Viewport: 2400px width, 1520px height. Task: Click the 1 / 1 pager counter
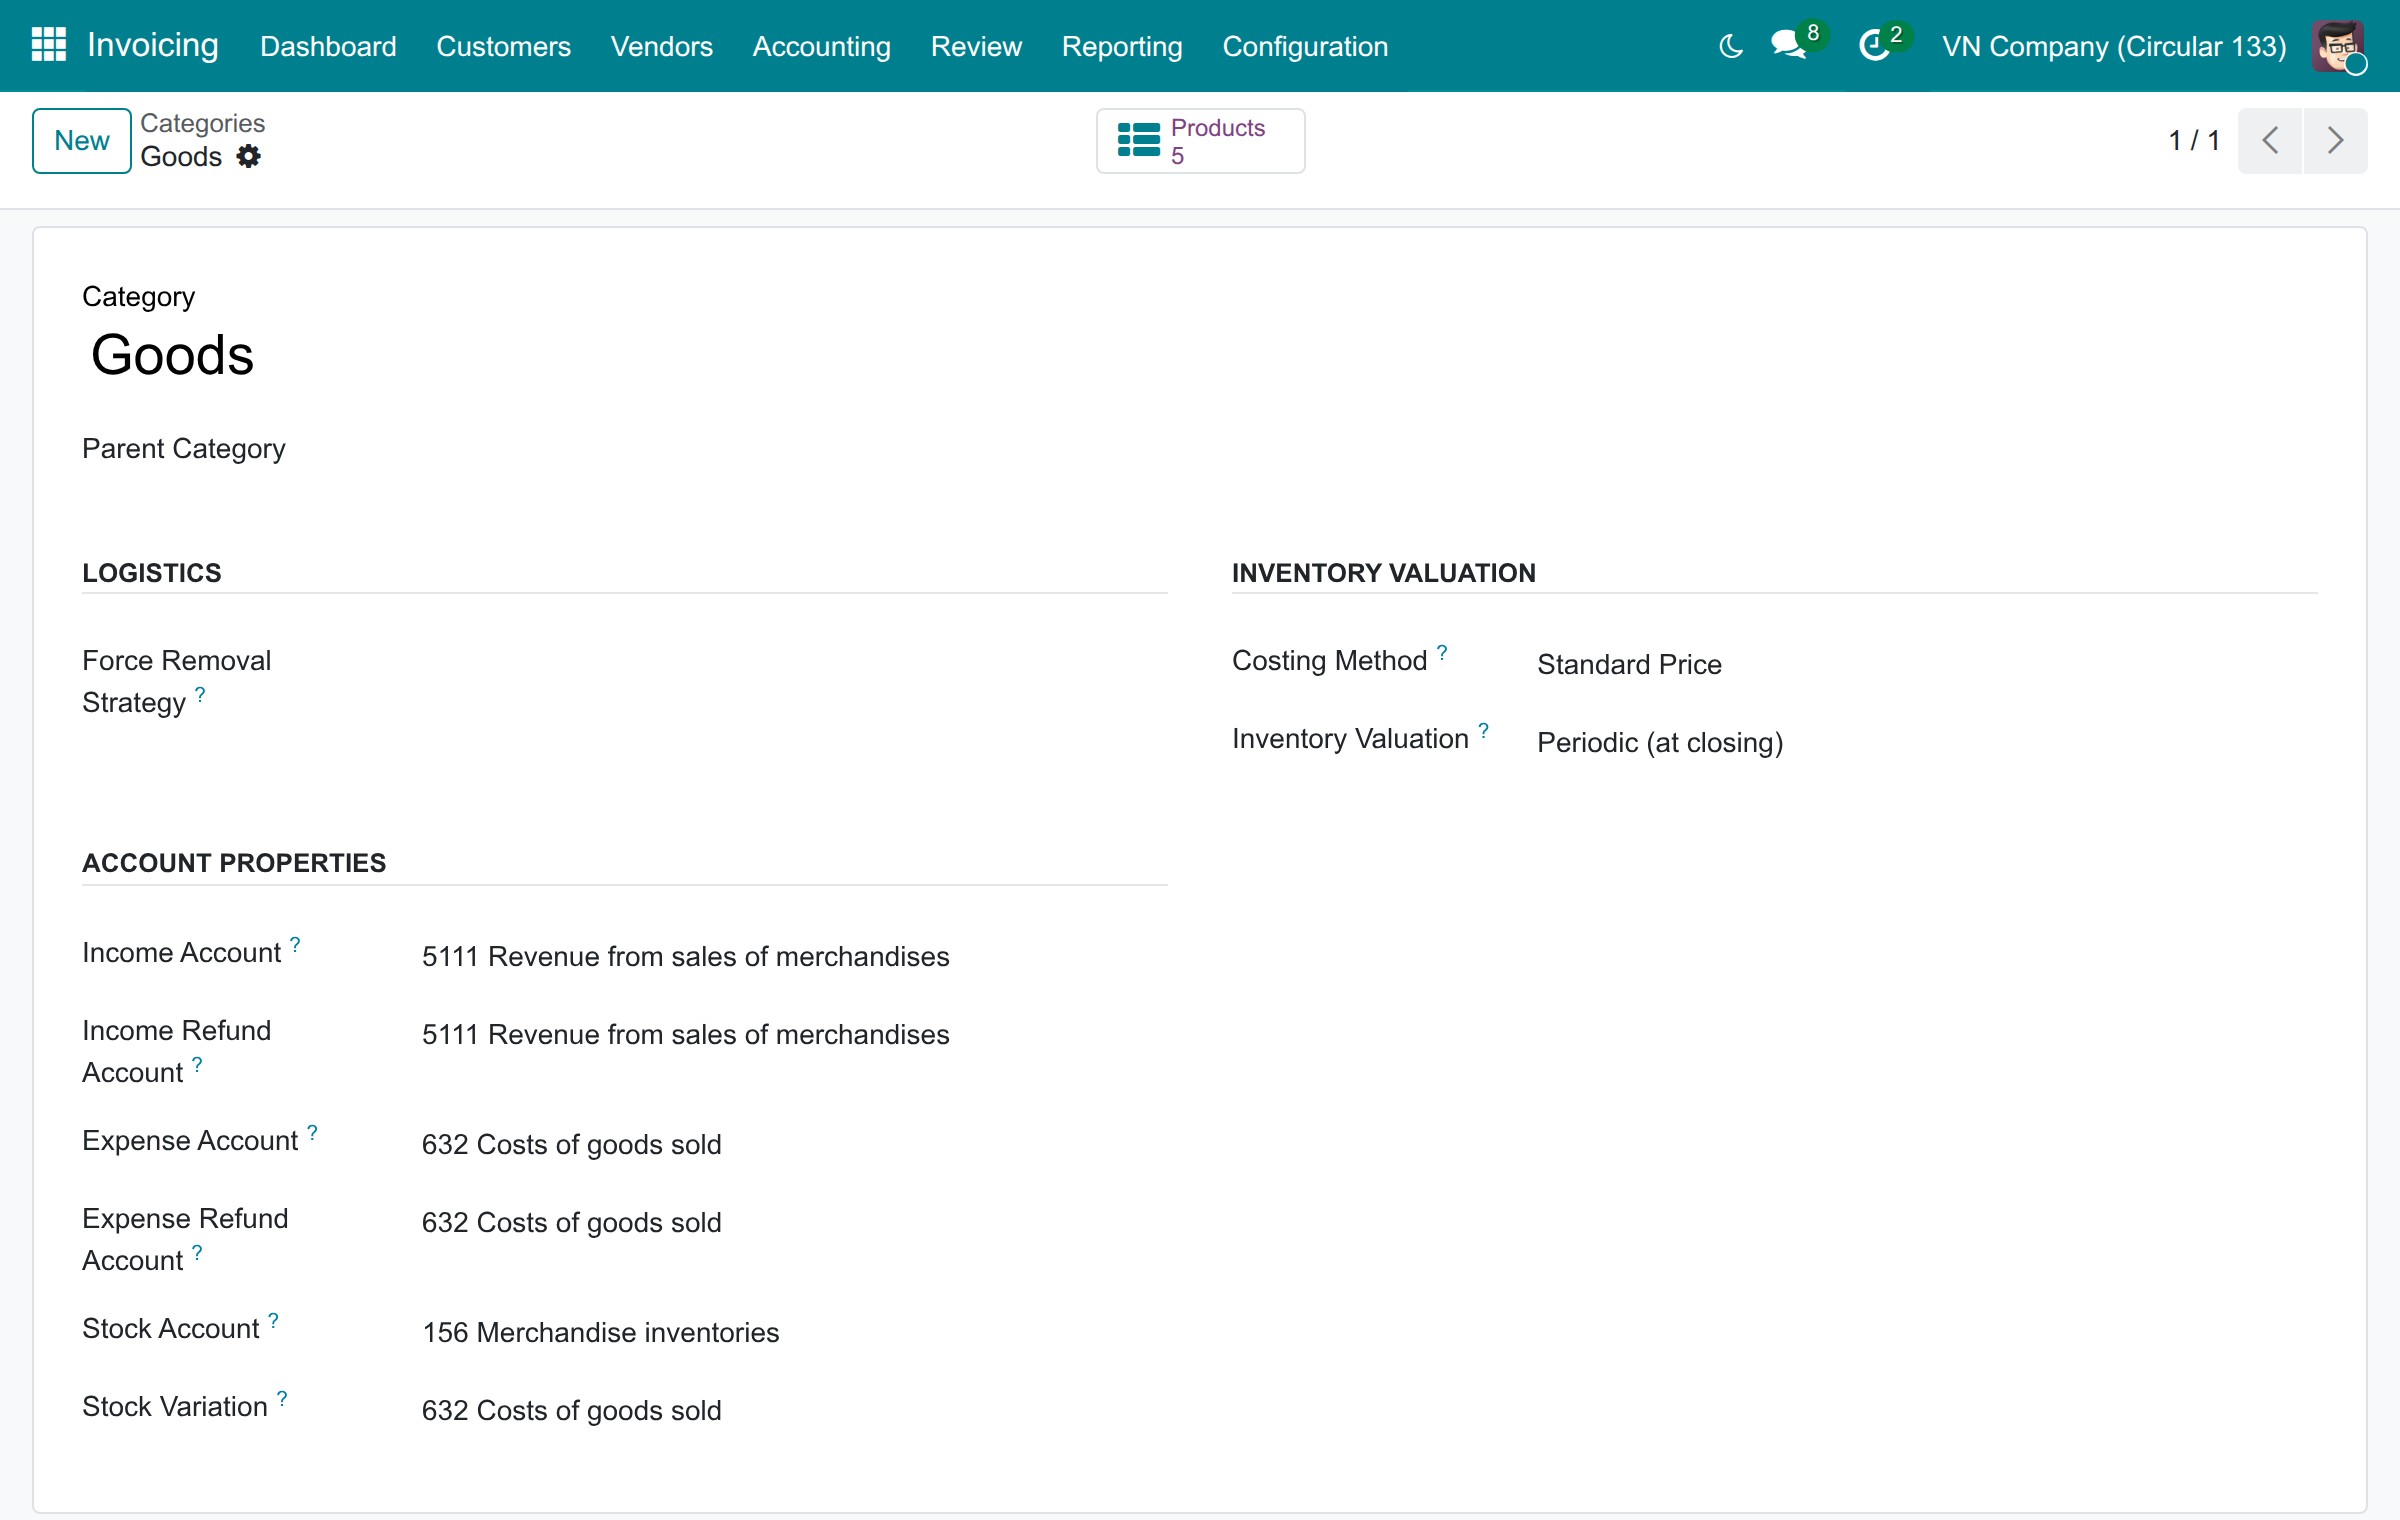point(2193,141)
